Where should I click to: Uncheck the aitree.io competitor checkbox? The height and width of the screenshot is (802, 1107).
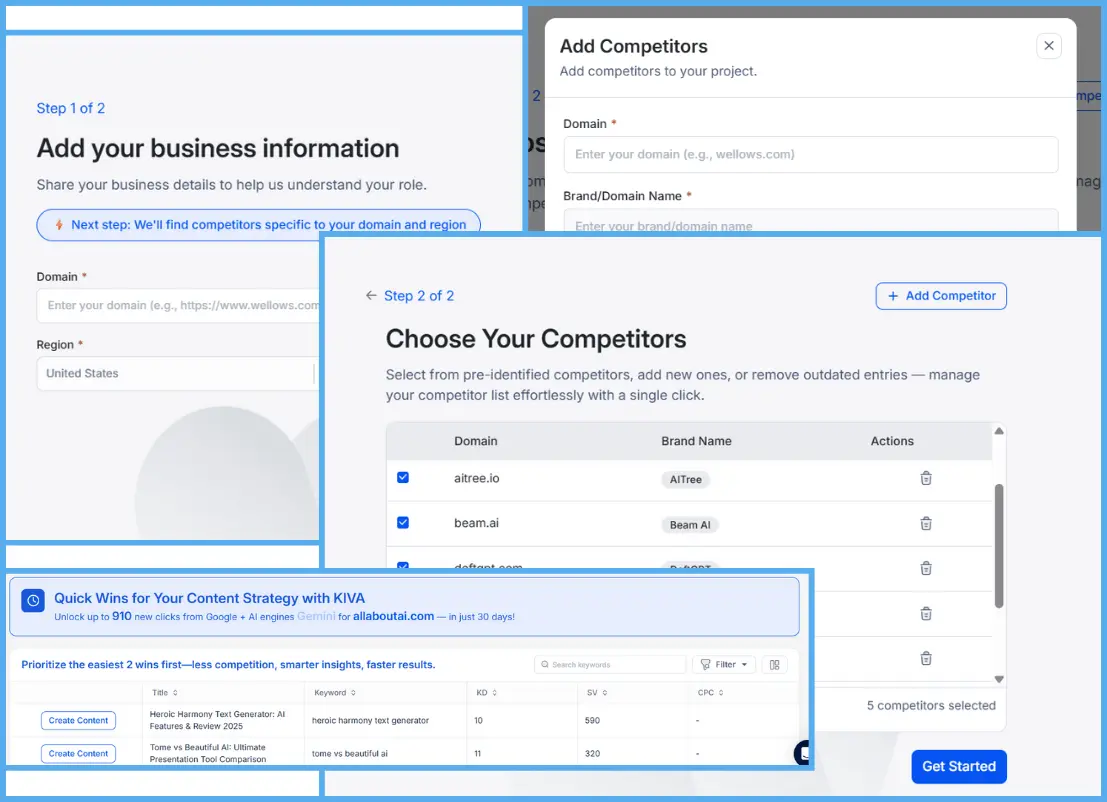point(403,478)
